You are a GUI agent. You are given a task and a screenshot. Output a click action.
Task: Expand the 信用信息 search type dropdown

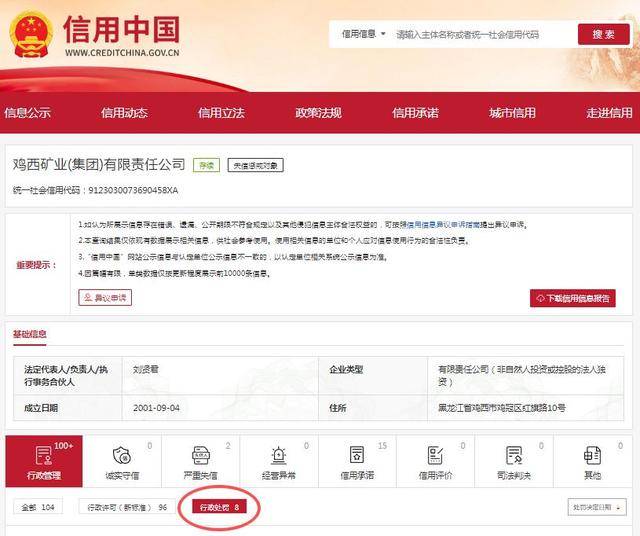pos(364,34)
